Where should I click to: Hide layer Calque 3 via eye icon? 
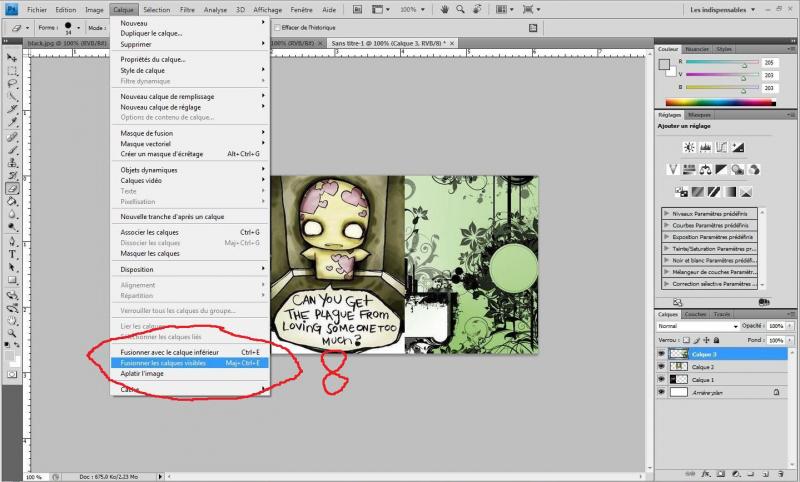point(662,353)
